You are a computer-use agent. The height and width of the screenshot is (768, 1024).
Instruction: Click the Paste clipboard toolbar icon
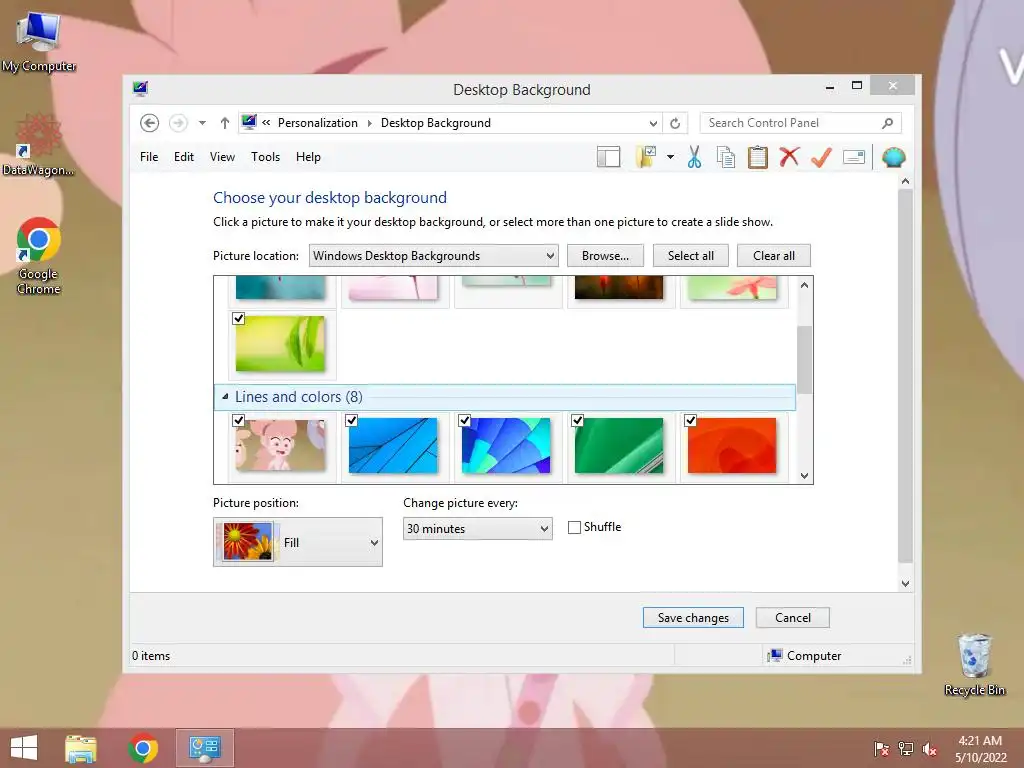[758, 157]
